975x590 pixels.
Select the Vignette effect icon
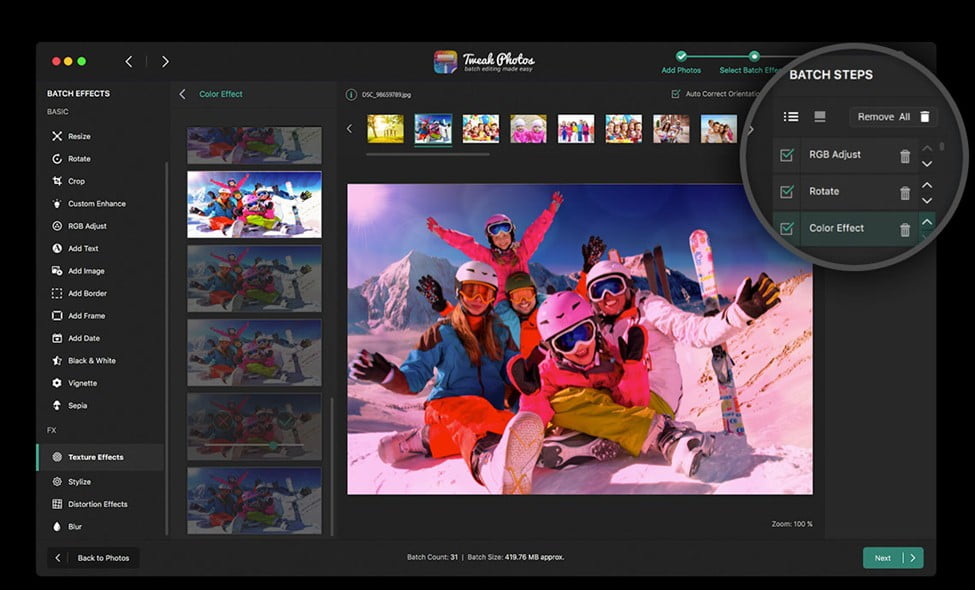[57, 383]
